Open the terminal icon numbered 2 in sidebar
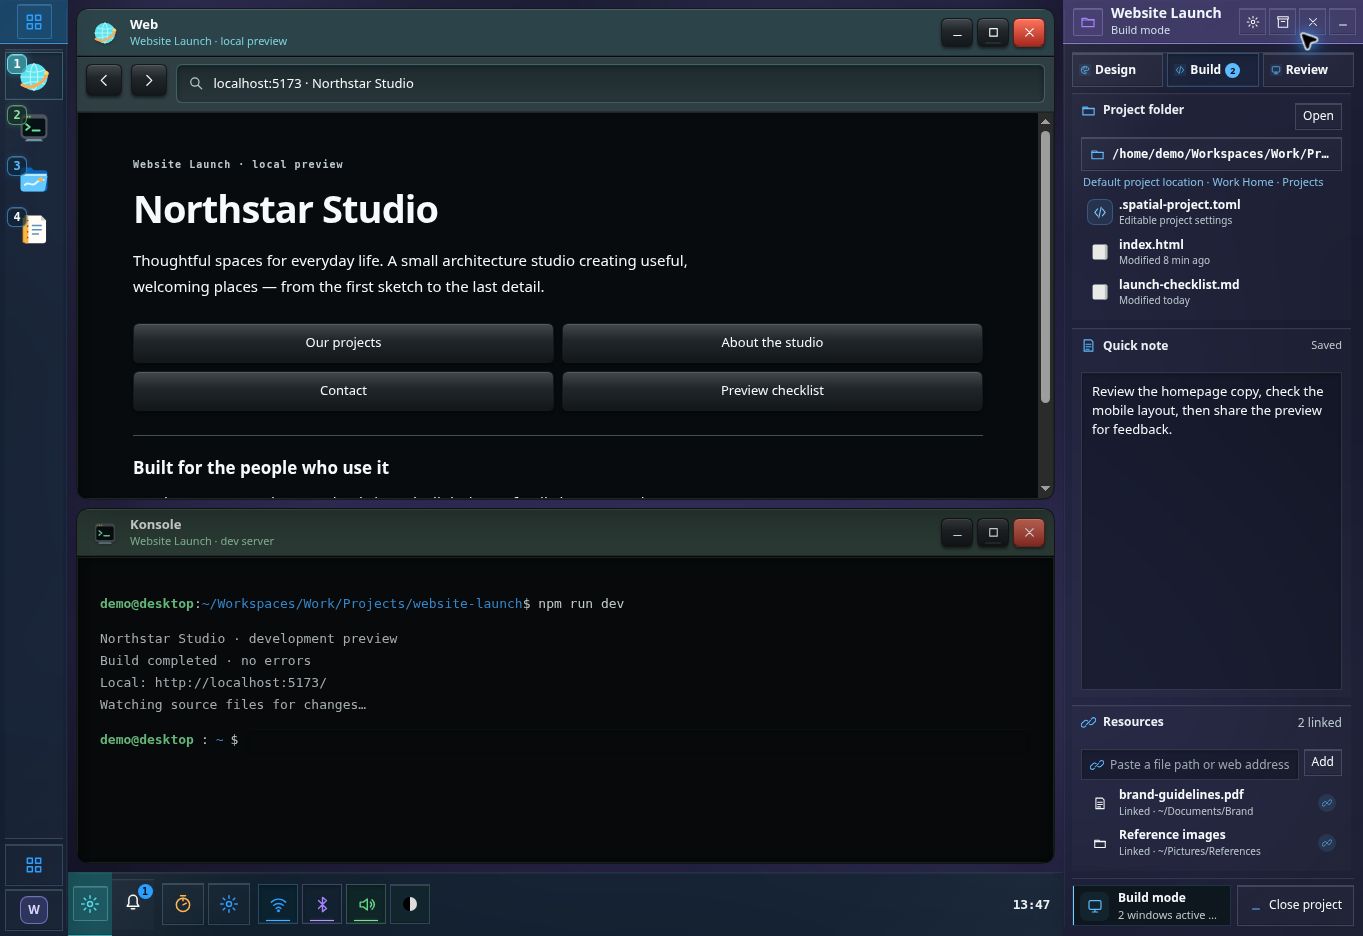 point(34,127)
